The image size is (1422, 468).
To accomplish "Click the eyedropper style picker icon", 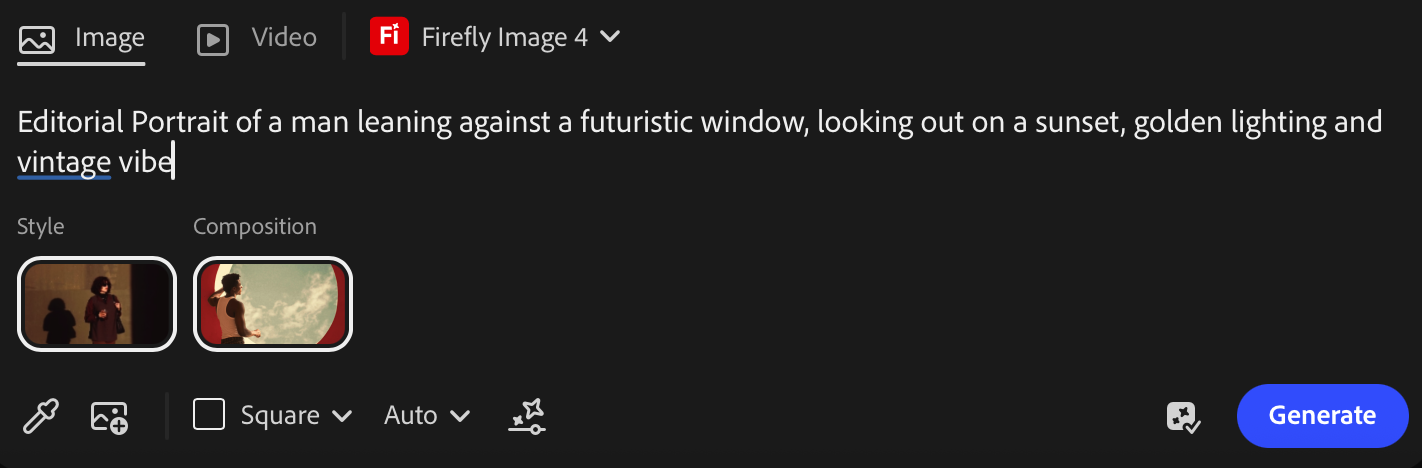I will (x=41, y=416).
